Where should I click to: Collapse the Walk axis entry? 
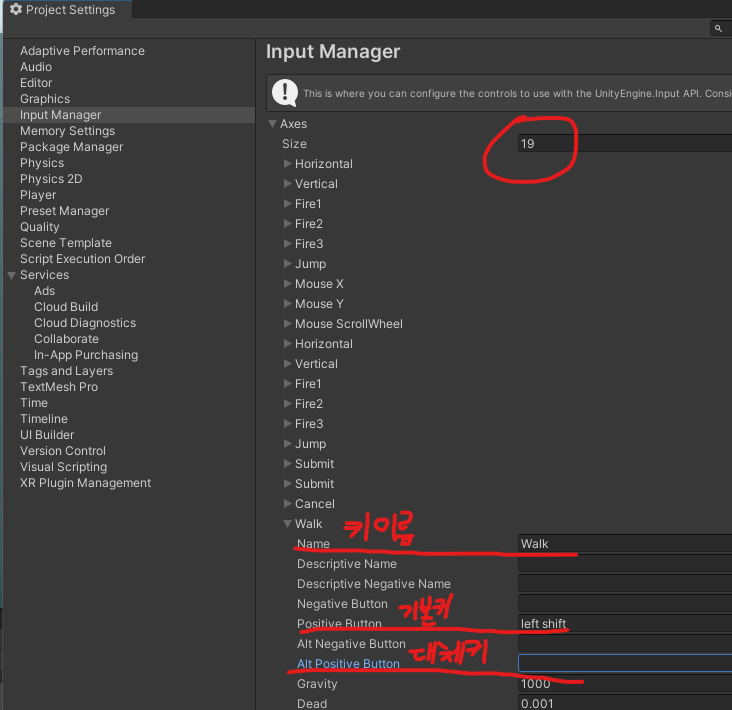287,524
